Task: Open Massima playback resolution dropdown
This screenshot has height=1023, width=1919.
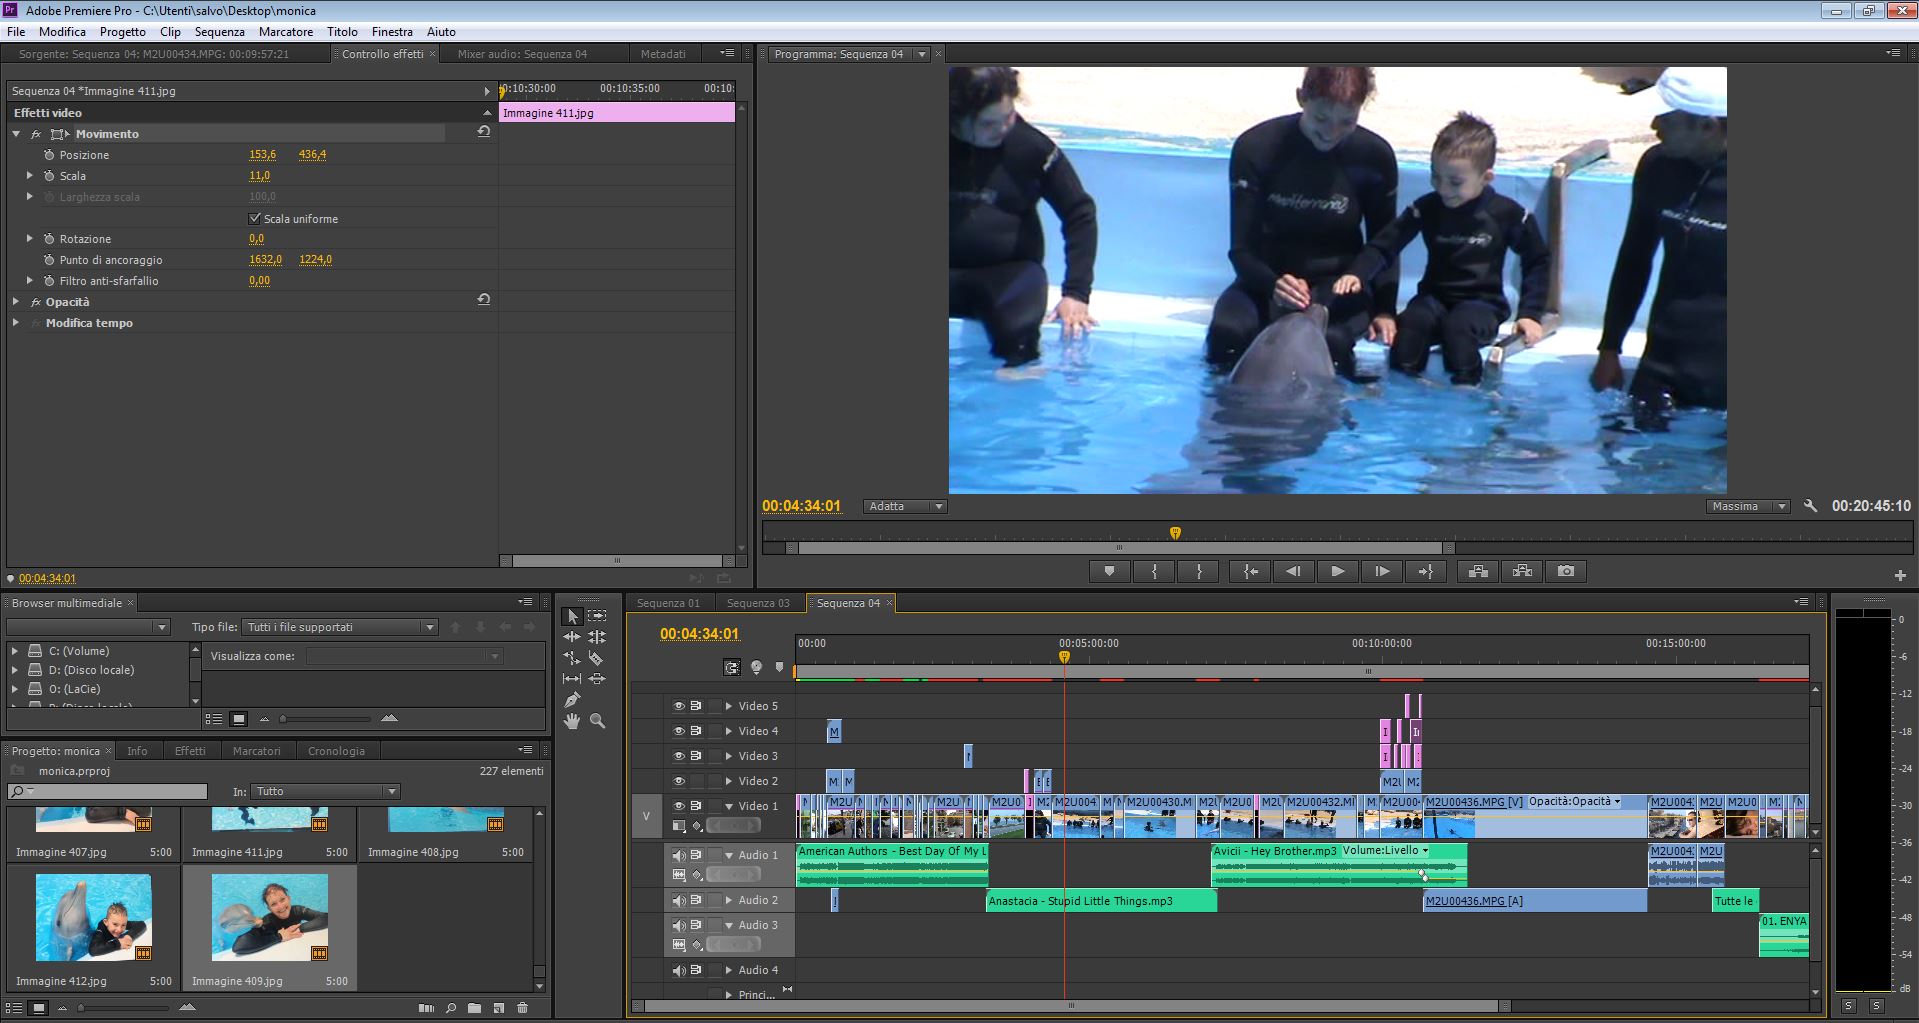Action: point(1748,506)
